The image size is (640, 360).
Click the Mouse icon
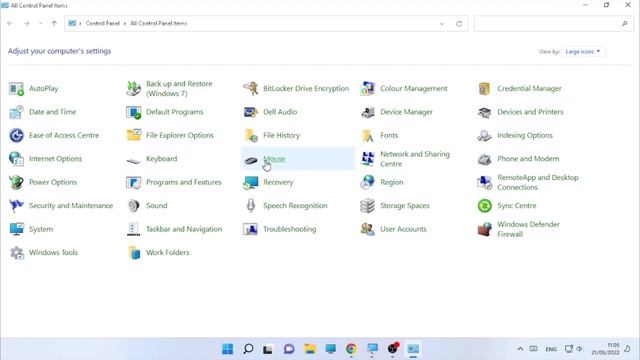click(x=251, y=160)
